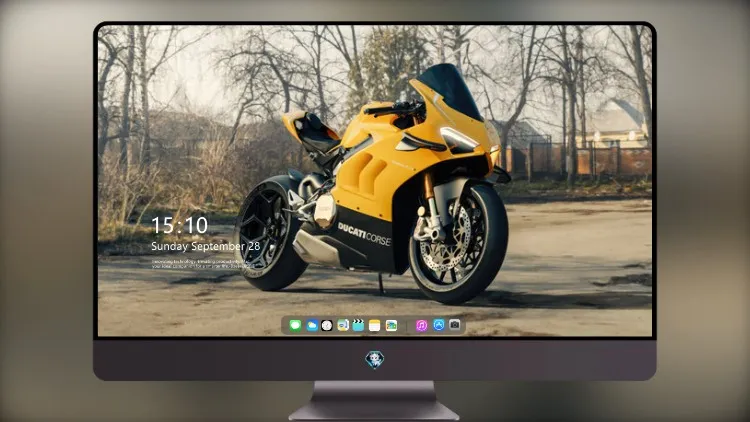Open the pink iTunes music icon

click(x=421, y=325)
